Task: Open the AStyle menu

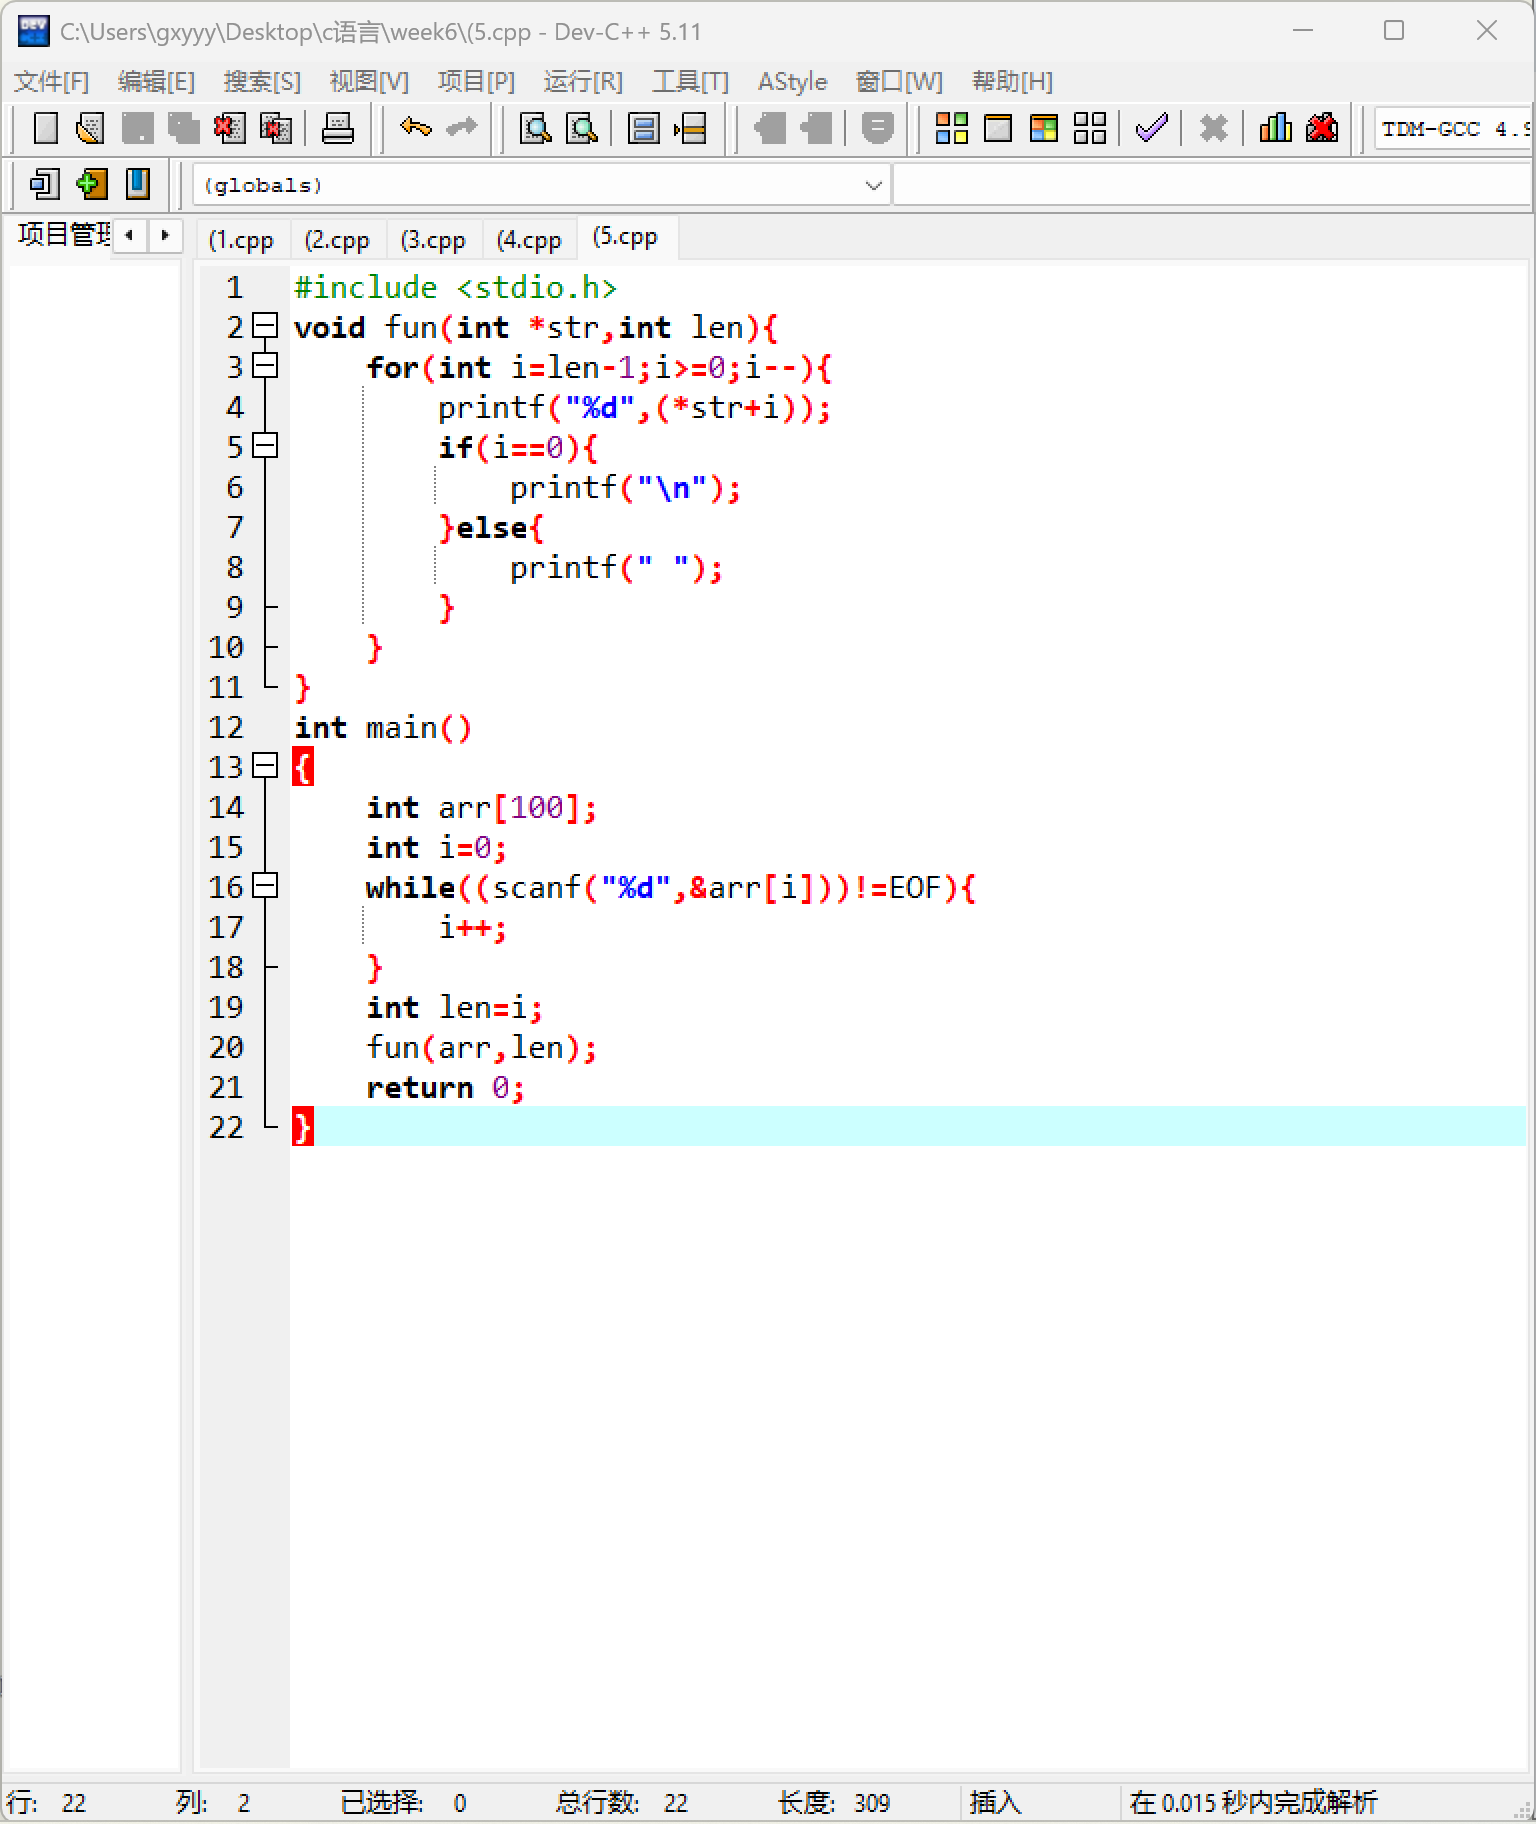Action: pos(792,81)
